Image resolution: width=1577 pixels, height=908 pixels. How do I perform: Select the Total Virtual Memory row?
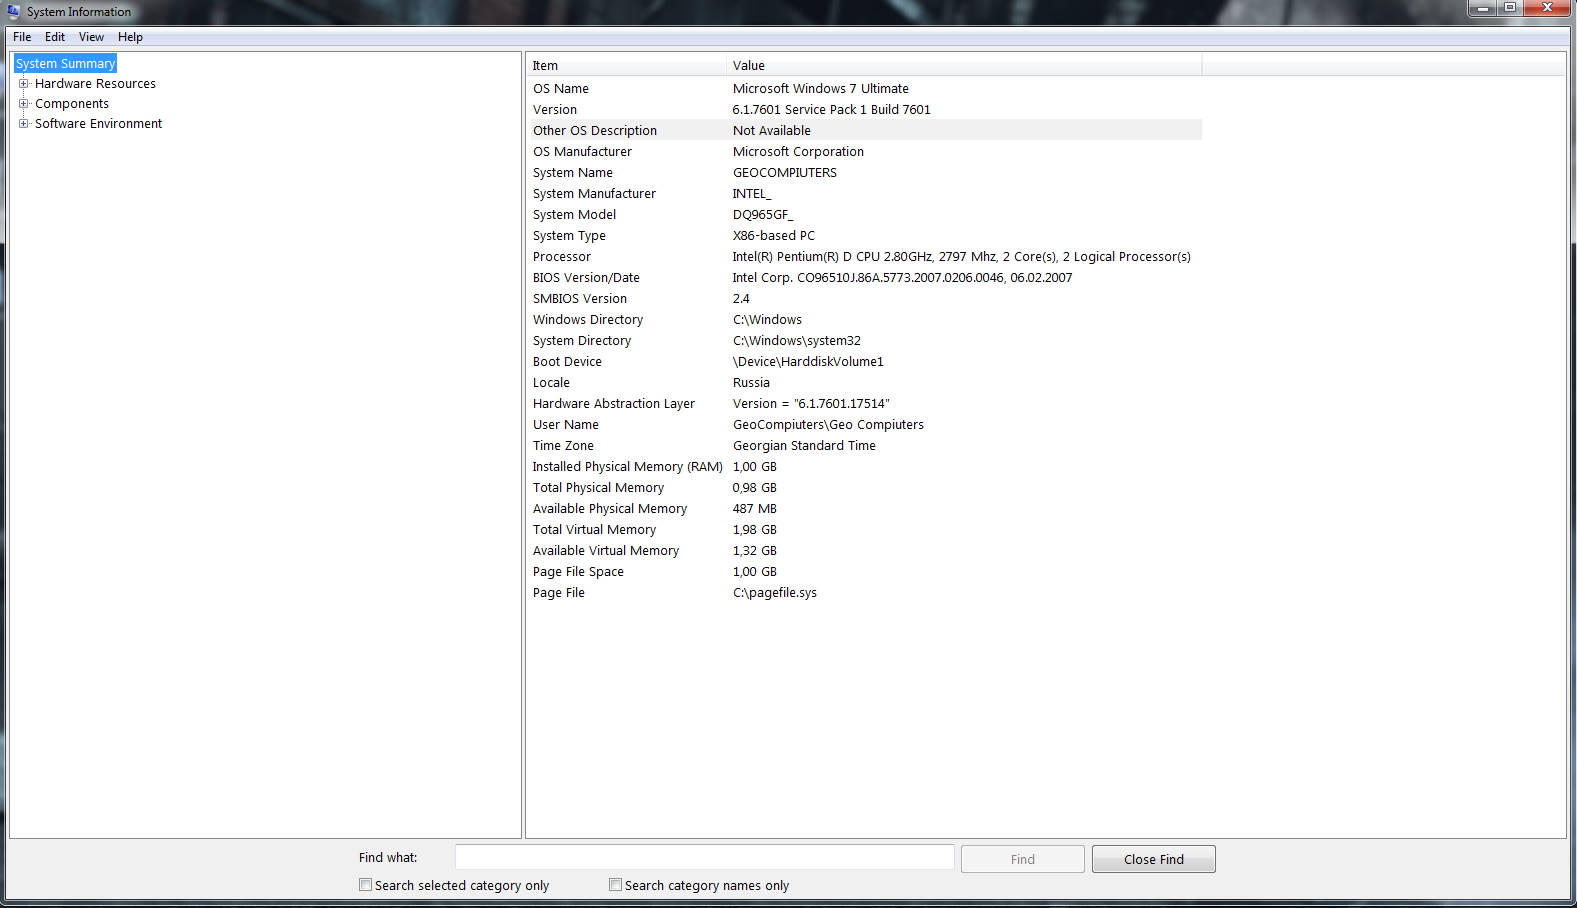point(864,530)
